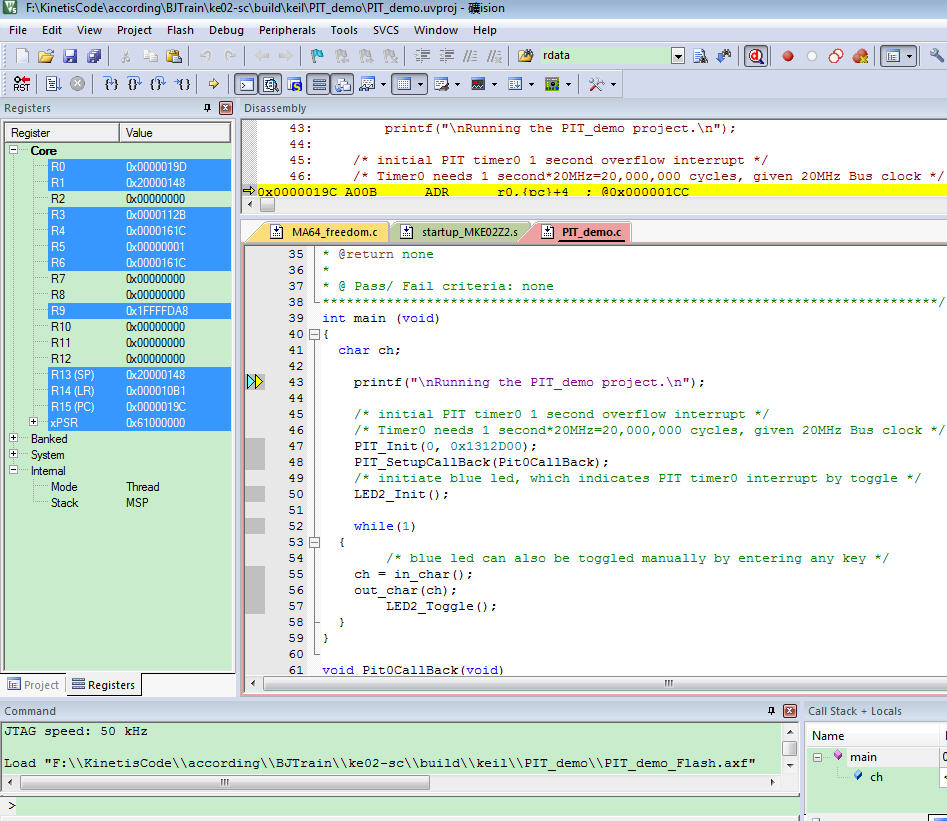Open the File menu

pyautogui.click(x=18, y=30)
